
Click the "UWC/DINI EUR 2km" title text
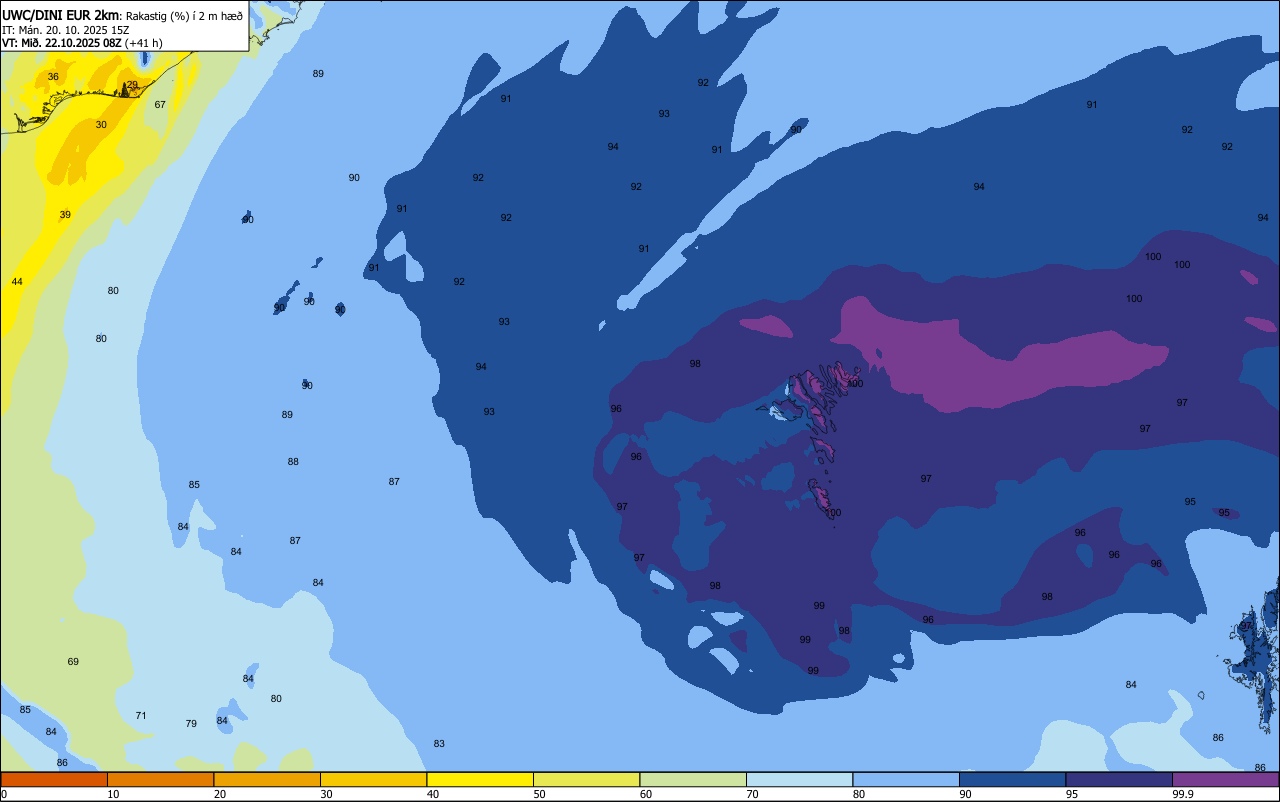click(61, 15)
